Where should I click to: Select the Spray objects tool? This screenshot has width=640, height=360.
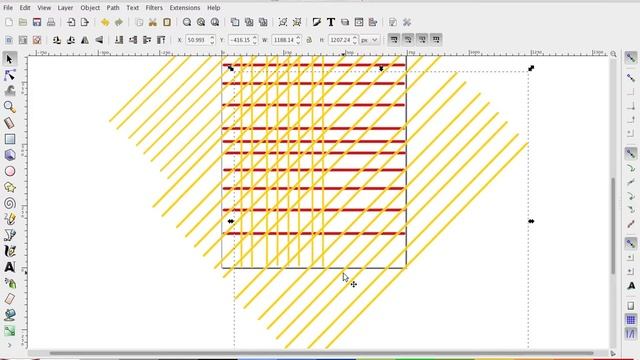click(x=10, y=283)
